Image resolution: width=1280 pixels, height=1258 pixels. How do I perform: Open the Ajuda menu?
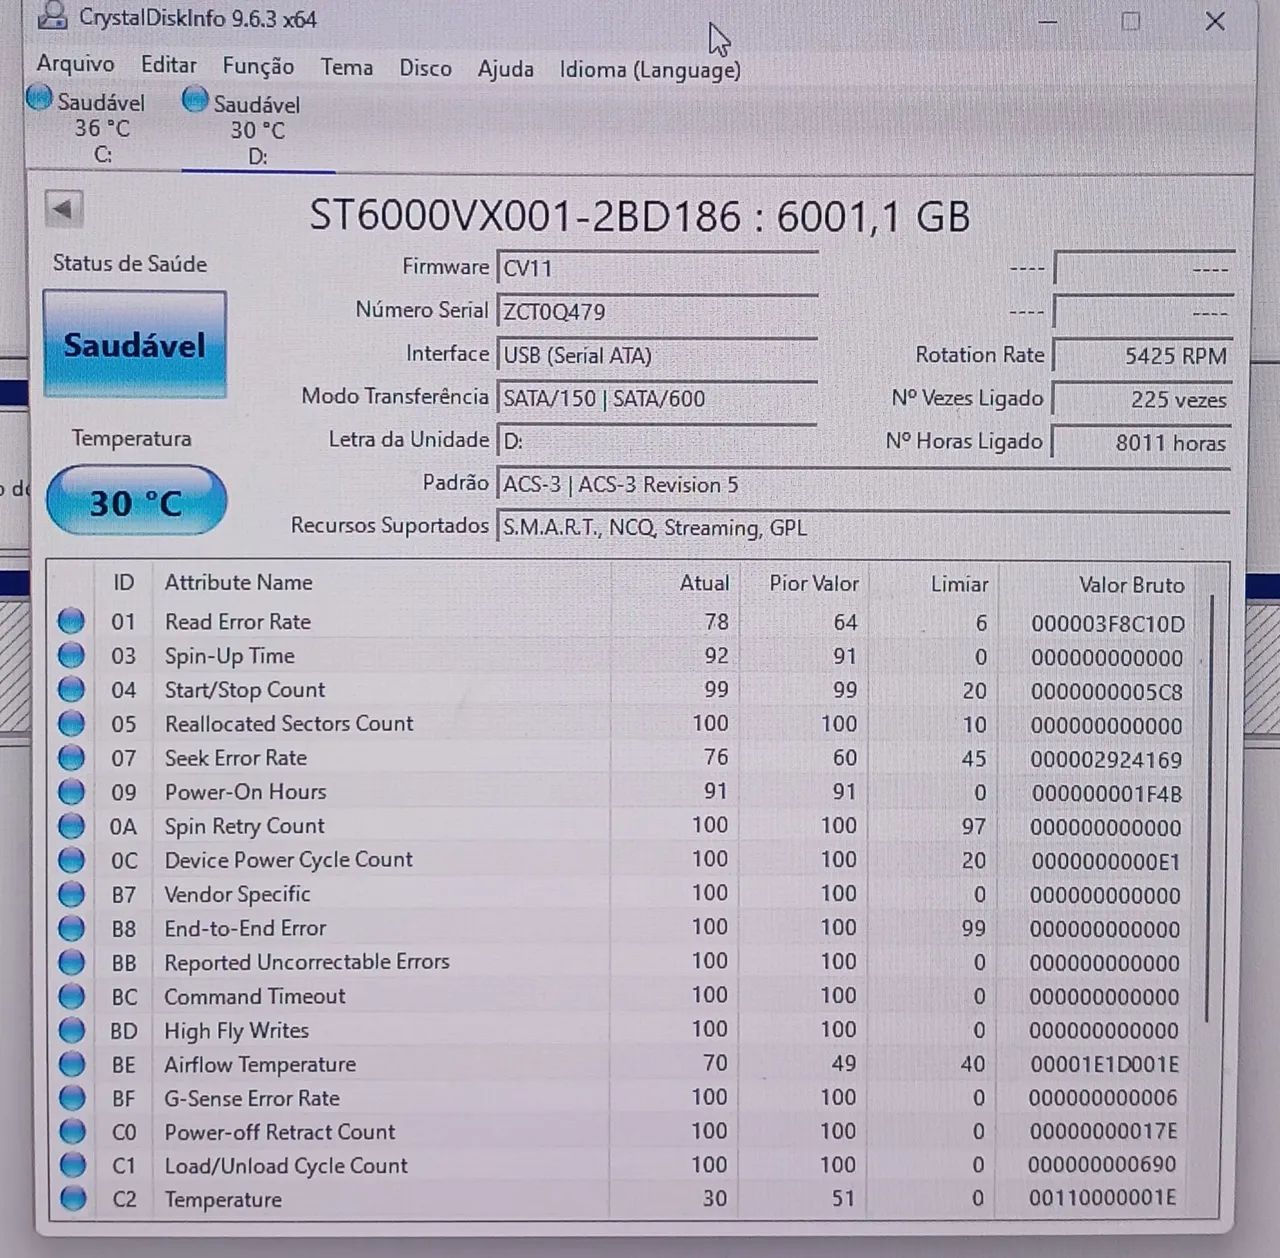[505, 69]
